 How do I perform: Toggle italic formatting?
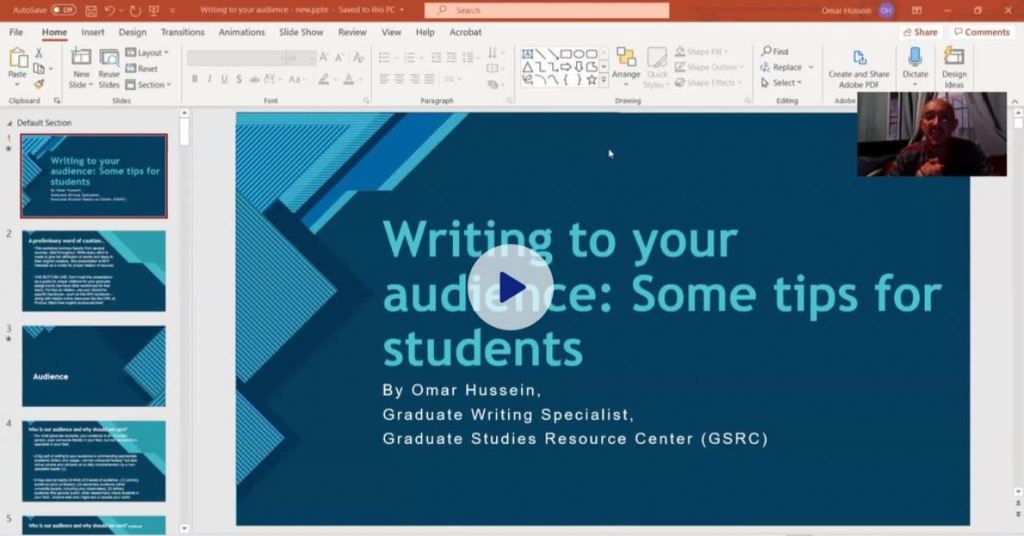click(x=210, y=80)
